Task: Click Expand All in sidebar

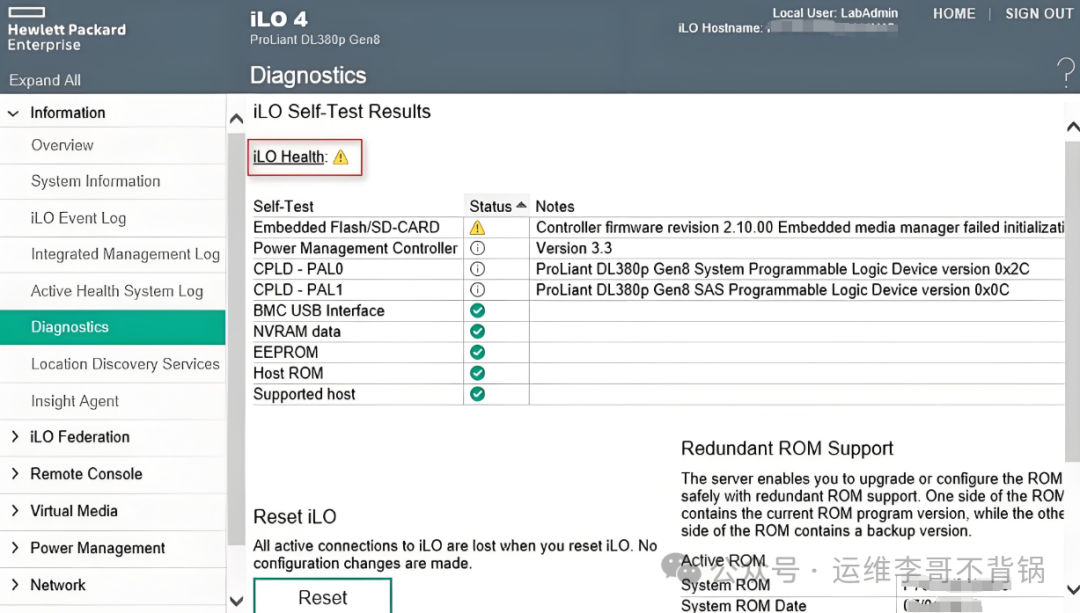Action: pyautogui.click(x=45, y=81)
